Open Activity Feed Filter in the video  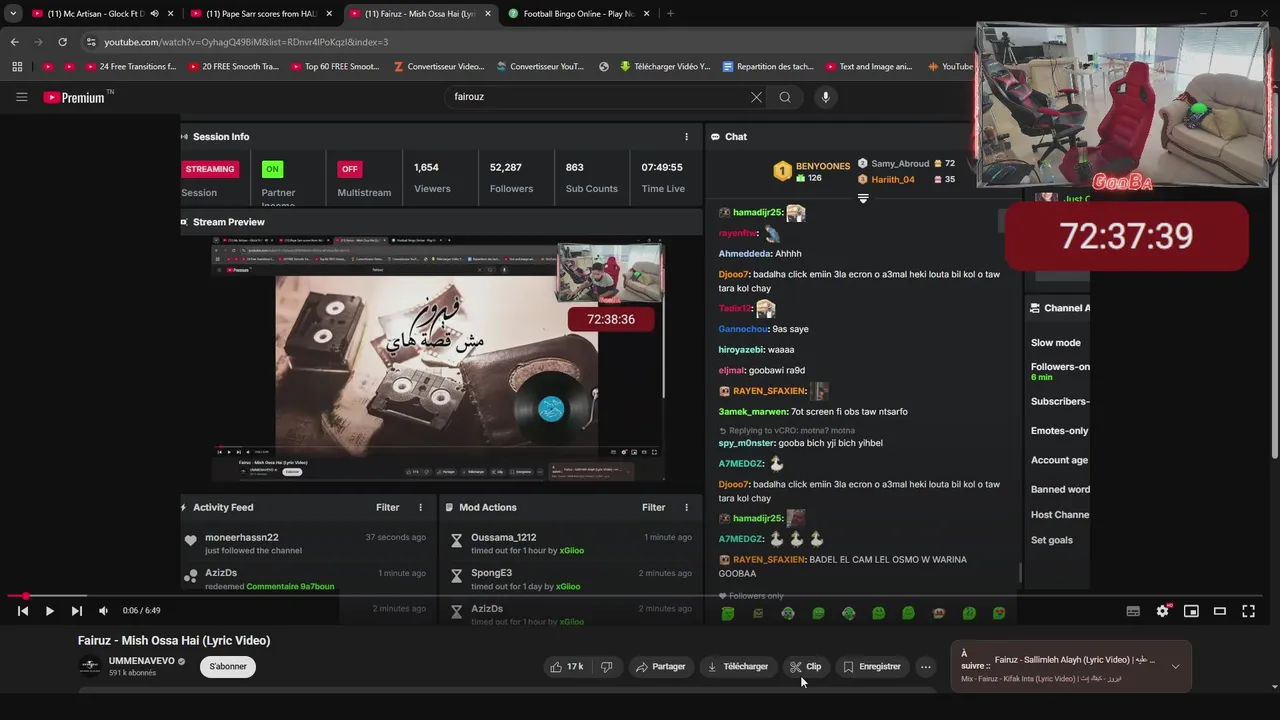click(388, 508)
